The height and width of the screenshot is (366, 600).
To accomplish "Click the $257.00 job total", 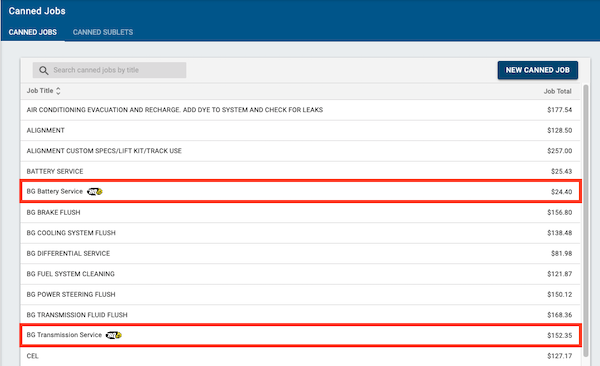I will [x=559, y=151].
